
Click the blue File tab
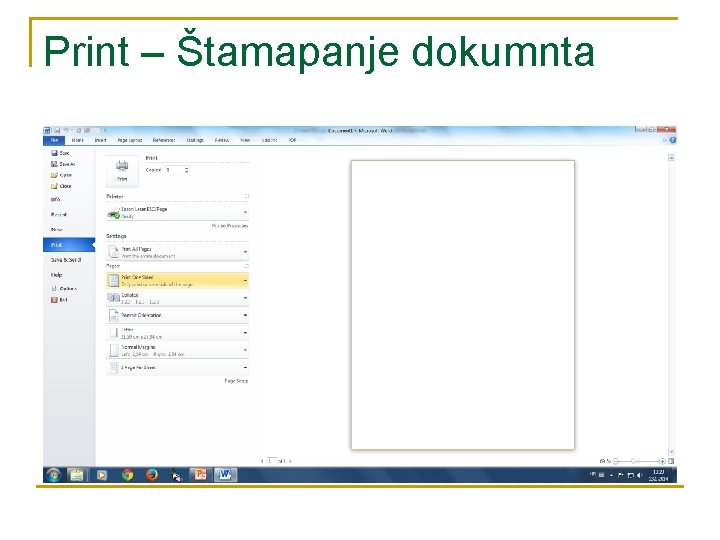click(x=54, y=140)
